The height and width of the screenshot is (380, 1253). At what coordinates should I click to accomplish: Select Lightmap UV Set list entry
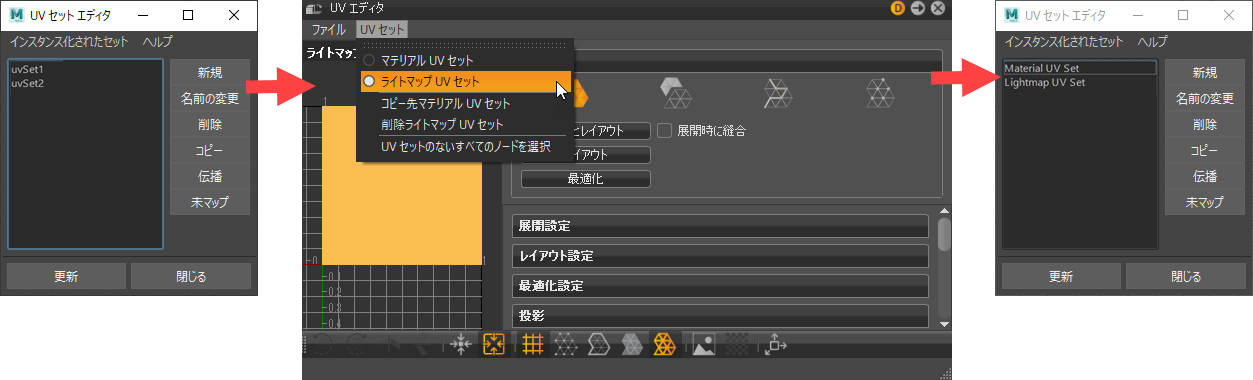click(x=1080, y=82)
